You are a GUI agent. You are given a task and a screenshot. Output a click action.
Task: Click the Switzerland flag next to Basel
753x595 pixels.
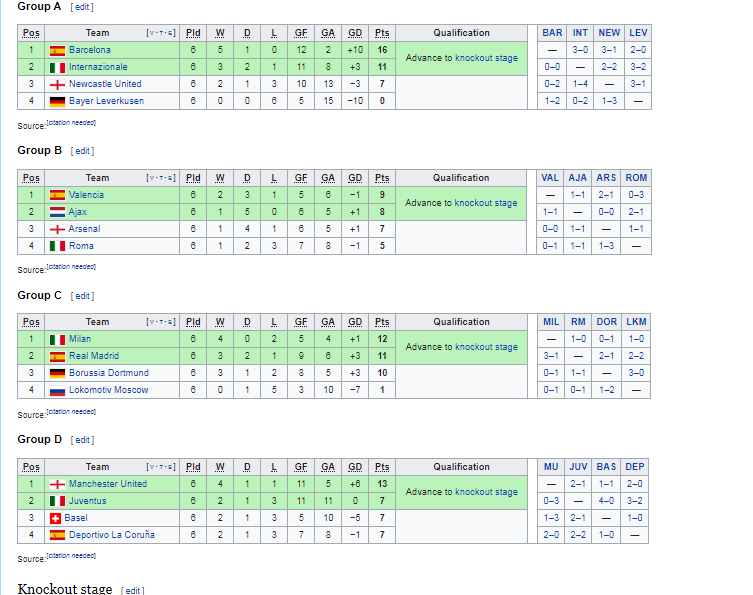(x=56, y=518)
